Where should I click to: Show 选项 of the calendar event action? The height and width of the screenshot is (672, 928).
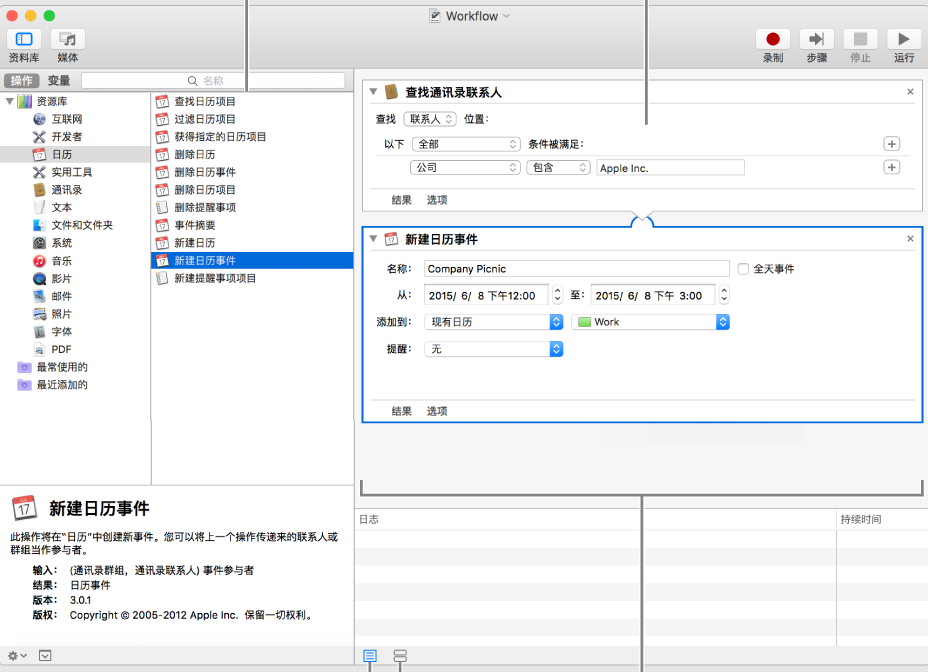point(437,411)
